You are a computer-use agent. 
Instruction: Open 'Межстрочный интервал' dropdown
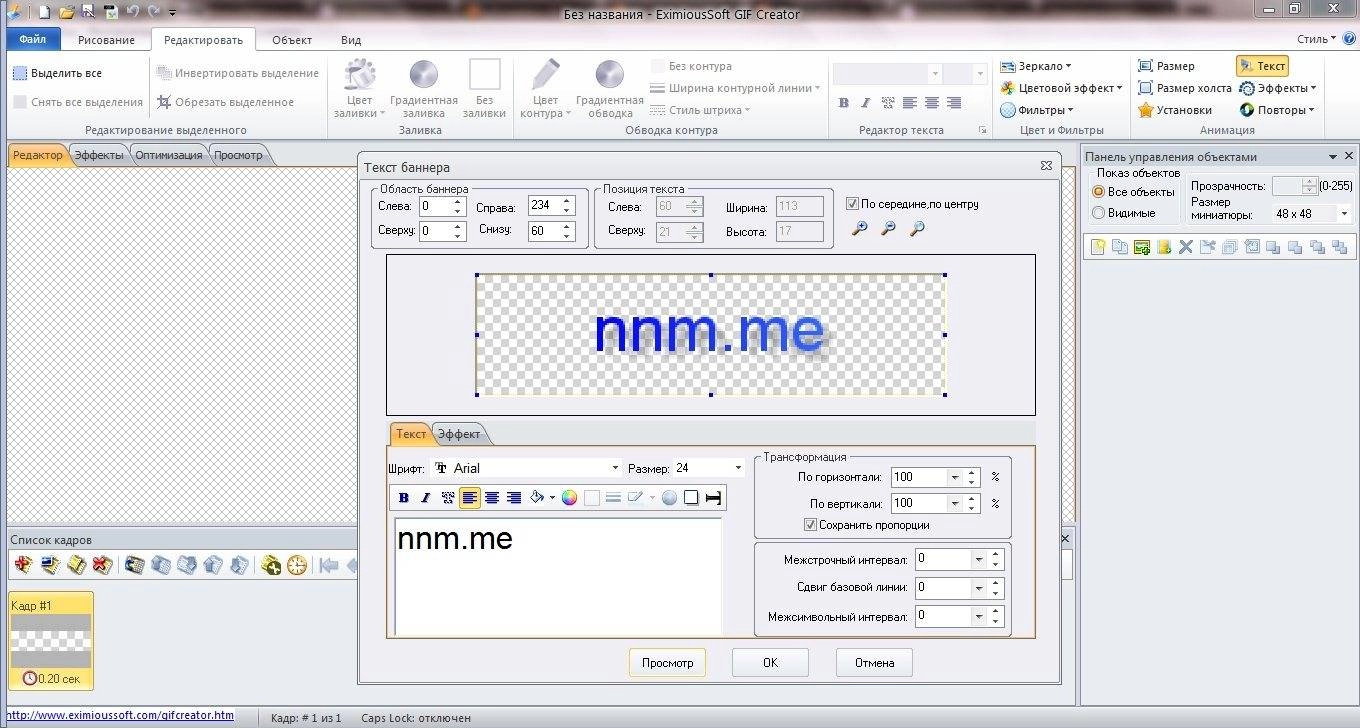[979, 559]
